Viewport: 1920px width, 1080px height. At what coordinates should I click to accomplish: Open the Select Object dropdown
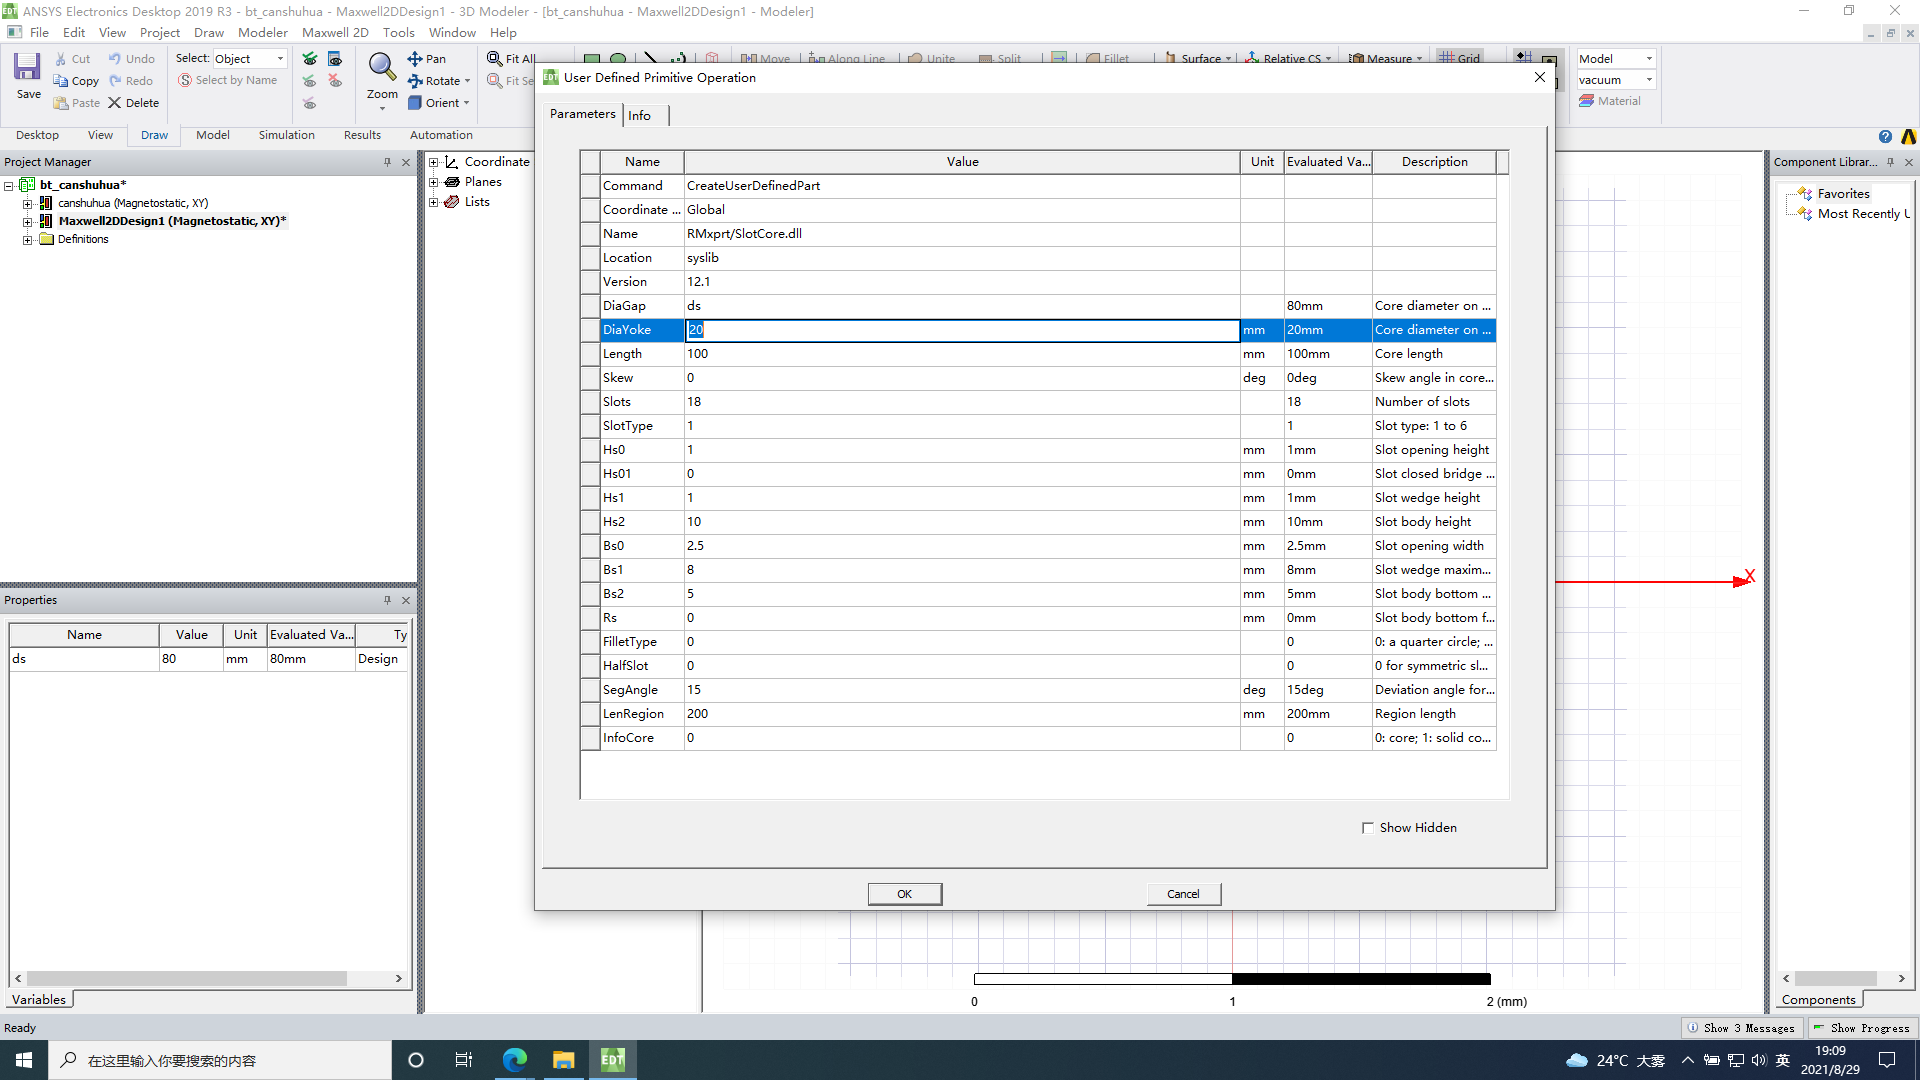pos(280,59)
